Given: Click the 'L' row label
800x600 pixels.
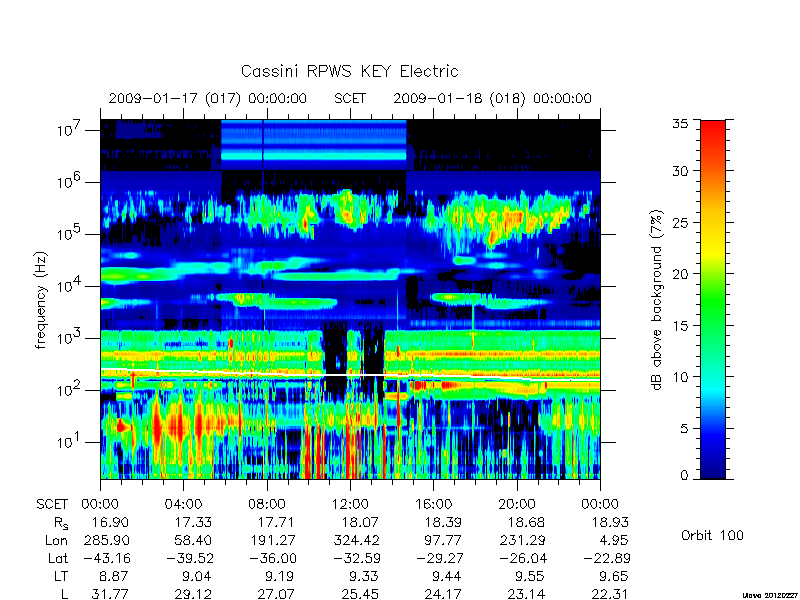Looking at the screenshot, I should click(x=64, y=594).
